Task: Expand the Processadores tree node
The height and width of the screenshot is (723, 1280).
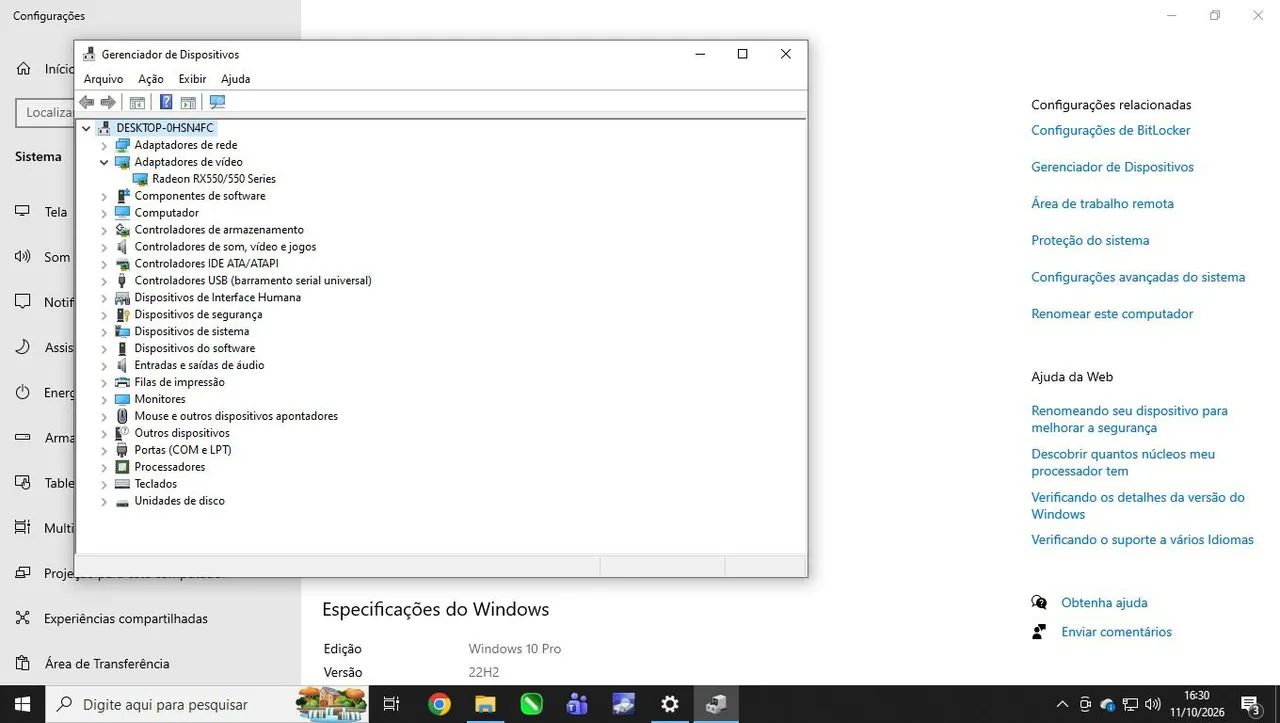Action: coord(104,467)
